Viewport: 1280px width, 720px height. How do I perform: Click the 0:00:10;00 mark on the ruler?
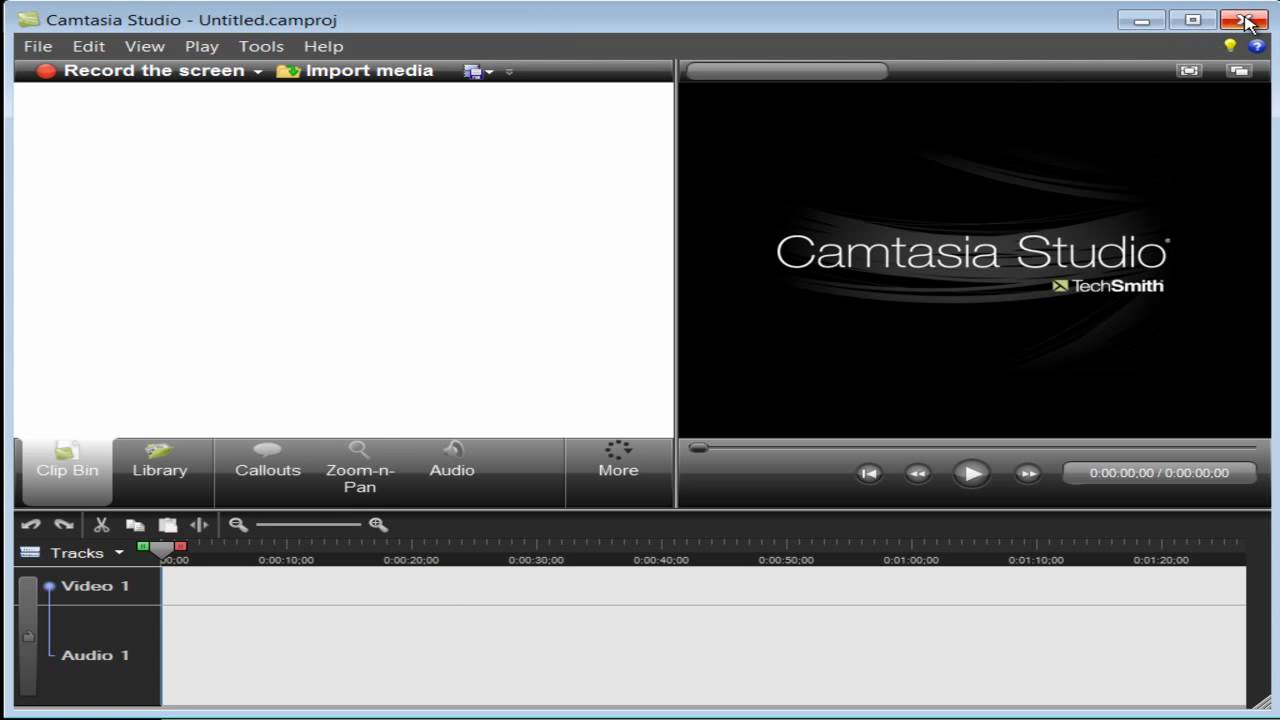286,560
